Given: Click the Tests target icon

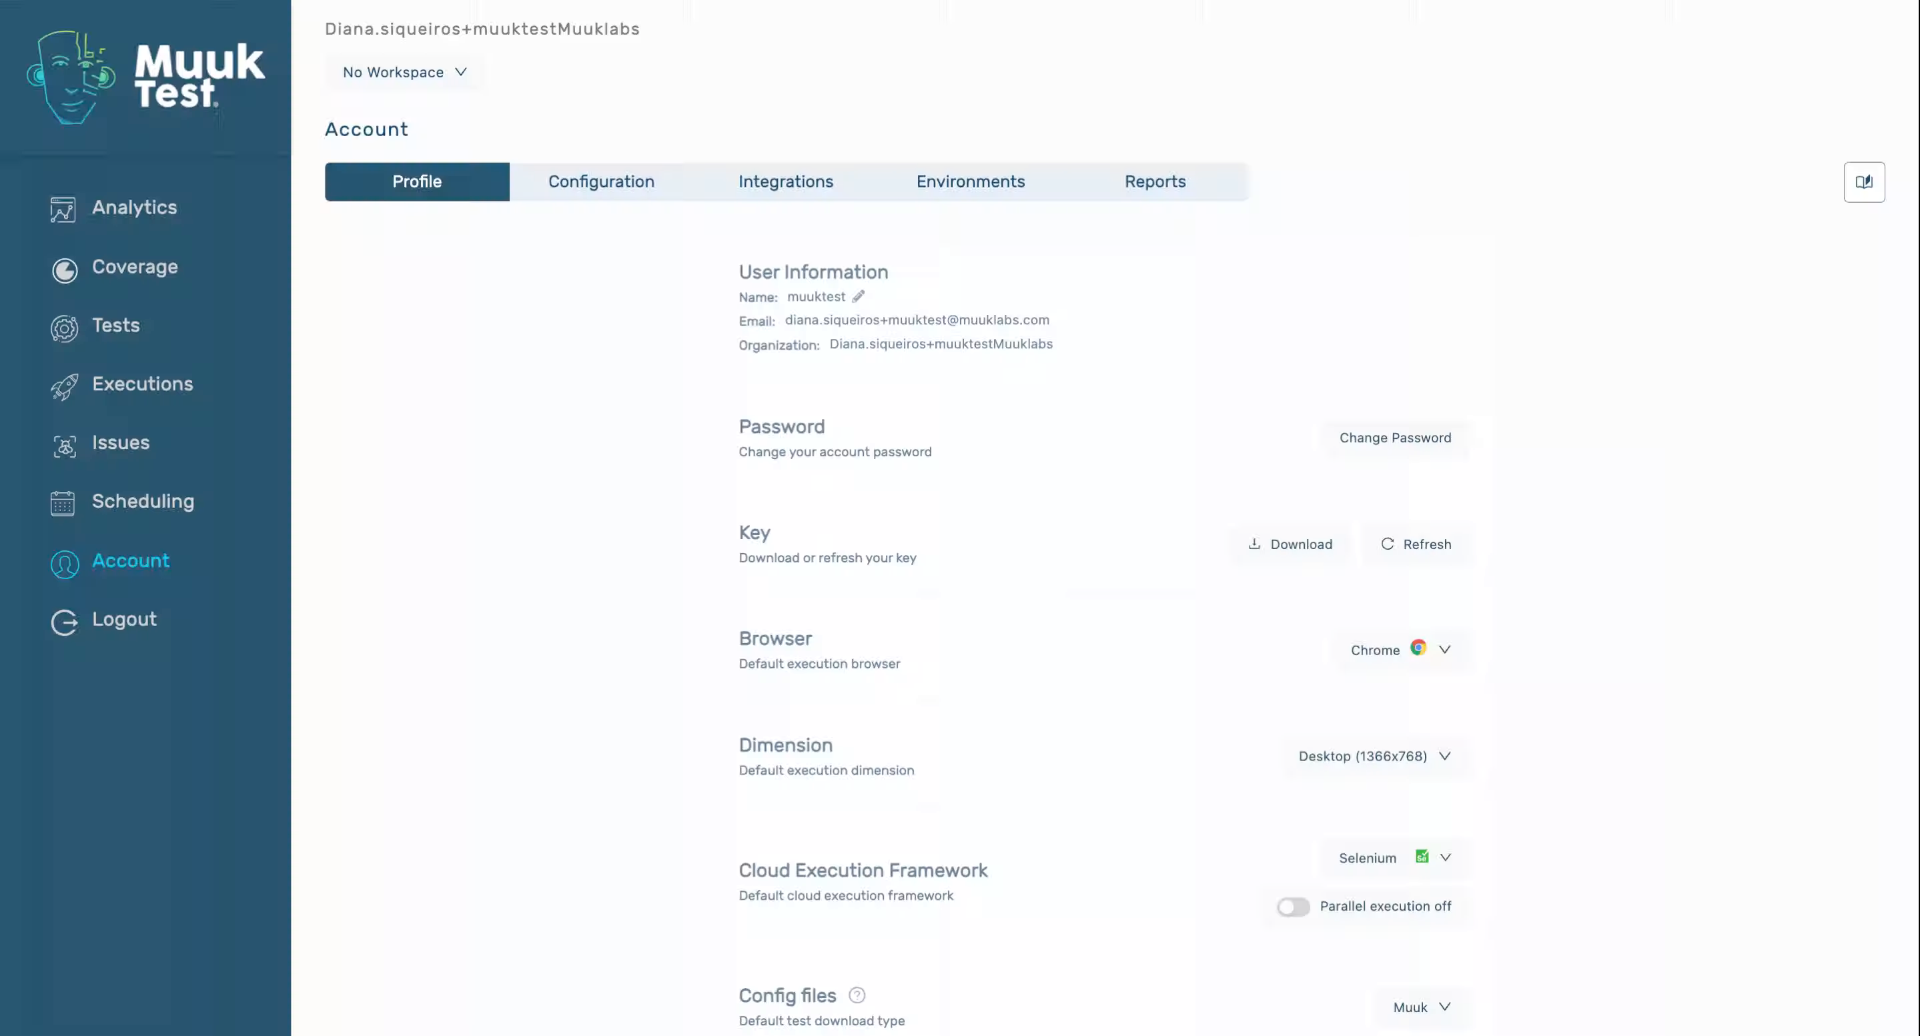Looking at the screenshot, I should pyautogui.click(x=64, y=328).
